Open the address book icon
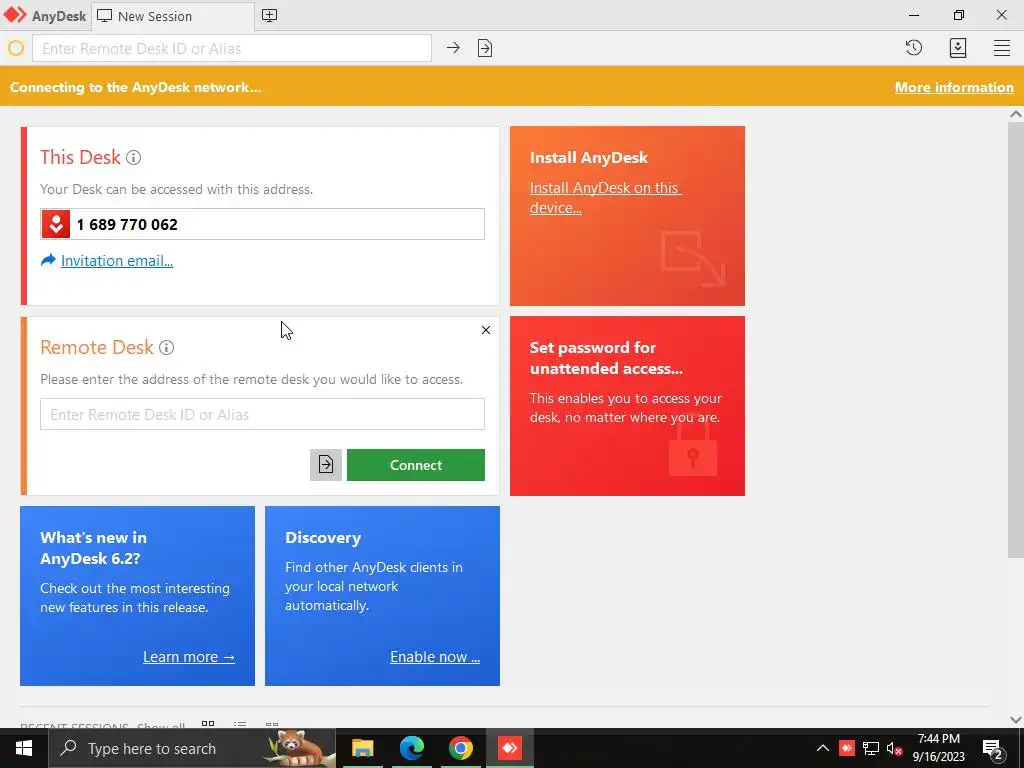Viewport: 1024px width, 768px height. tap(957, 48)
